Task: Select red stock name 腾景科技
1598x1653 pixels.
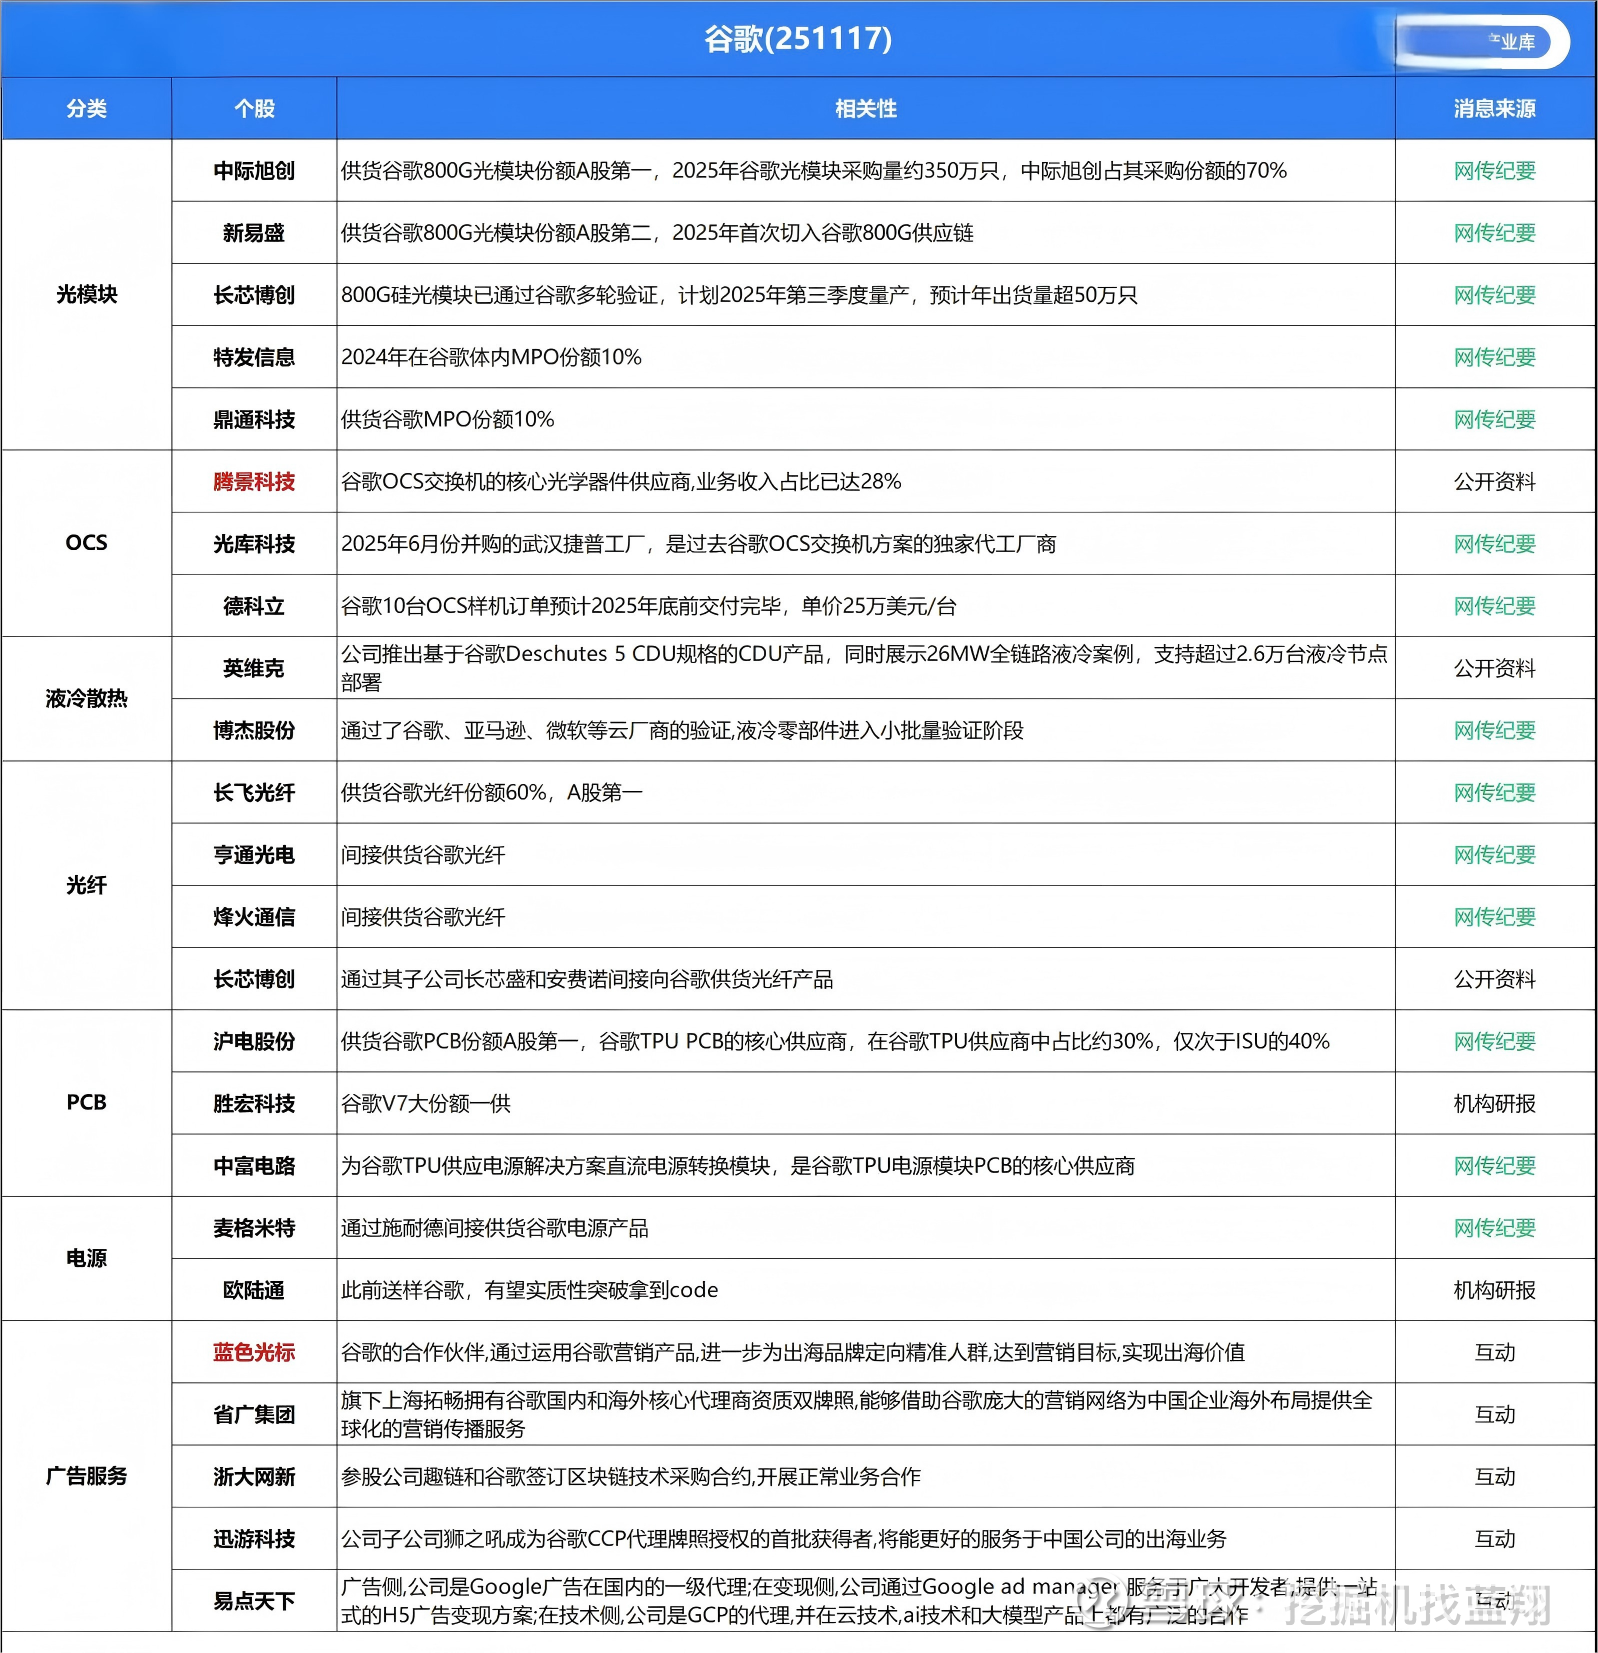Action: pos(254,482)
